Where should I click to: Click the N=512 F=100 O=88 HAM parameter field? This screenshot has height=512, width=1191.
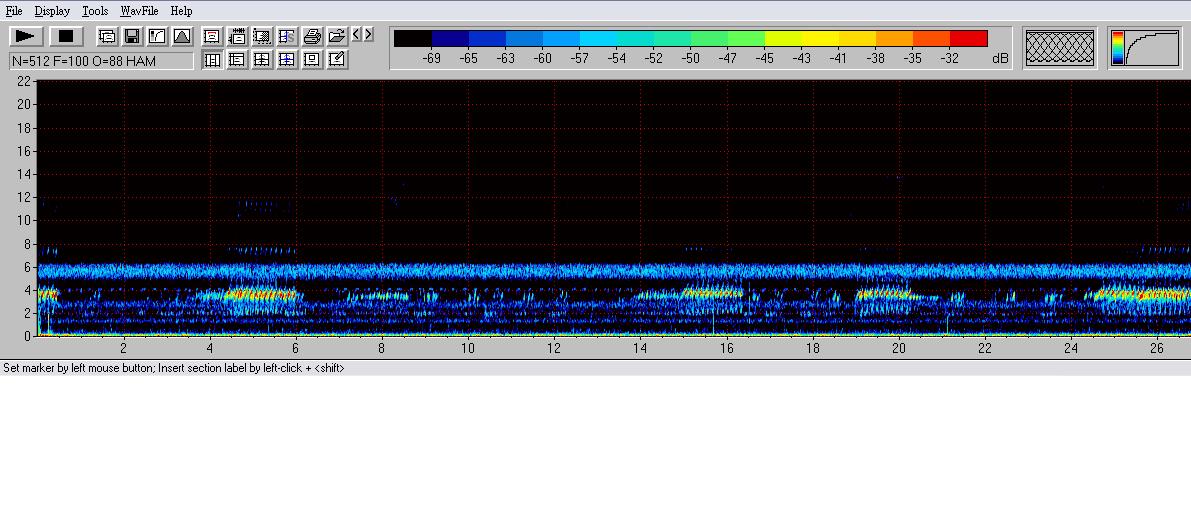pyautogui.click(x=101, y=61)
